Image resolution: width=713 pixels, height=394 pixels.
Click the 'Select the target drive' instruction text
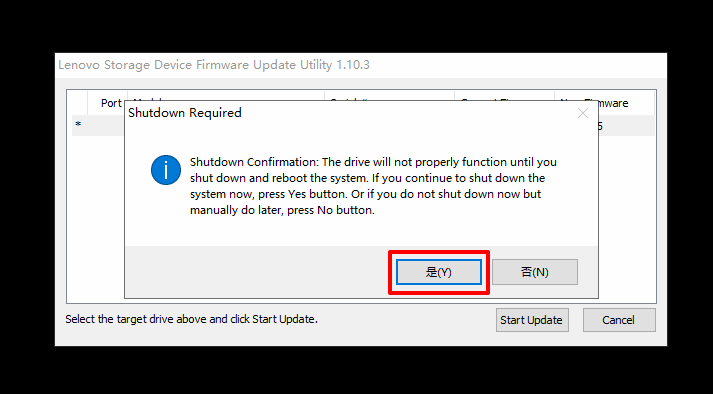pyautogui.click(x=191, y=319)
